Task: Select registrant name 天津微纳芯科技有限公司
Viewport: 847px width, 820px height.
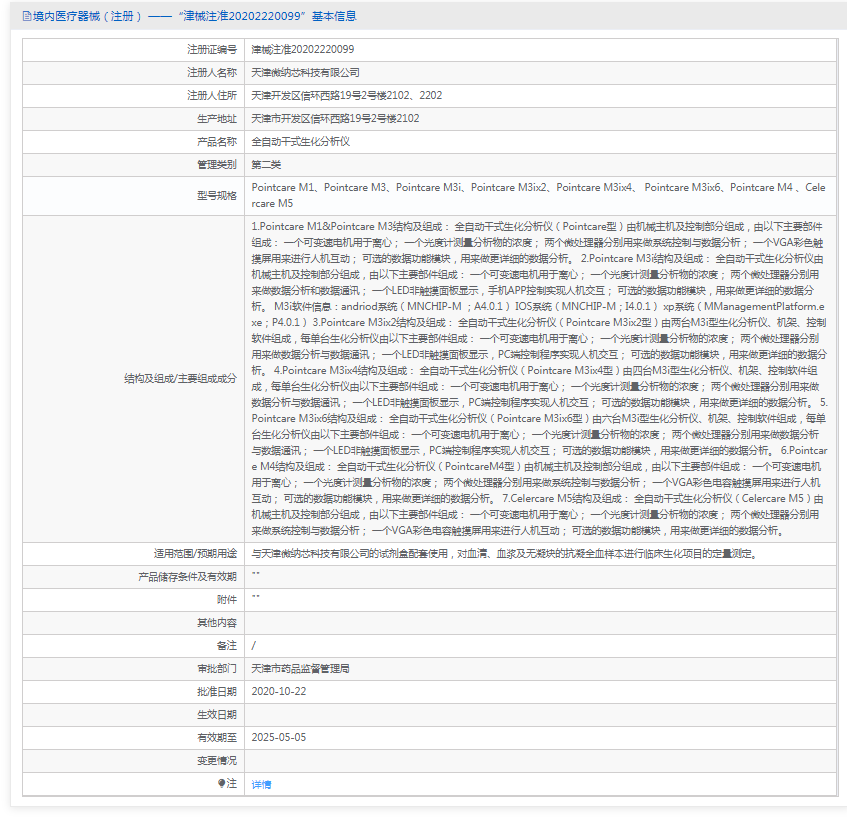Action: (x=306, y=72)
